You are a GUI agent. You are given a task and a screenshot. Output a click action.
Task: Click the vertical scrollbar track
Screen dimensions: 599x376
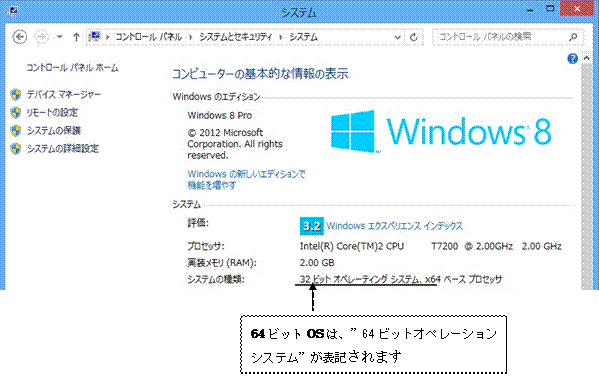(x=587, y=177)
